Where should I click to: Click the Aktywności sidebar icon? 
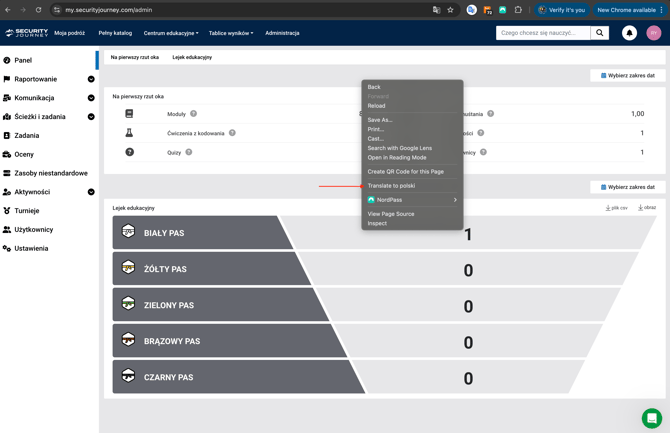(6, 192)
